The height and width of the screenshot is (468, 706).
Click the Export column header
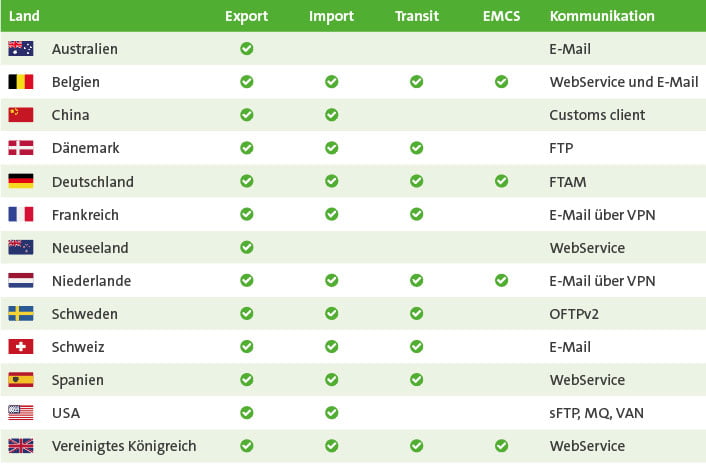click(x=246, y=16)
